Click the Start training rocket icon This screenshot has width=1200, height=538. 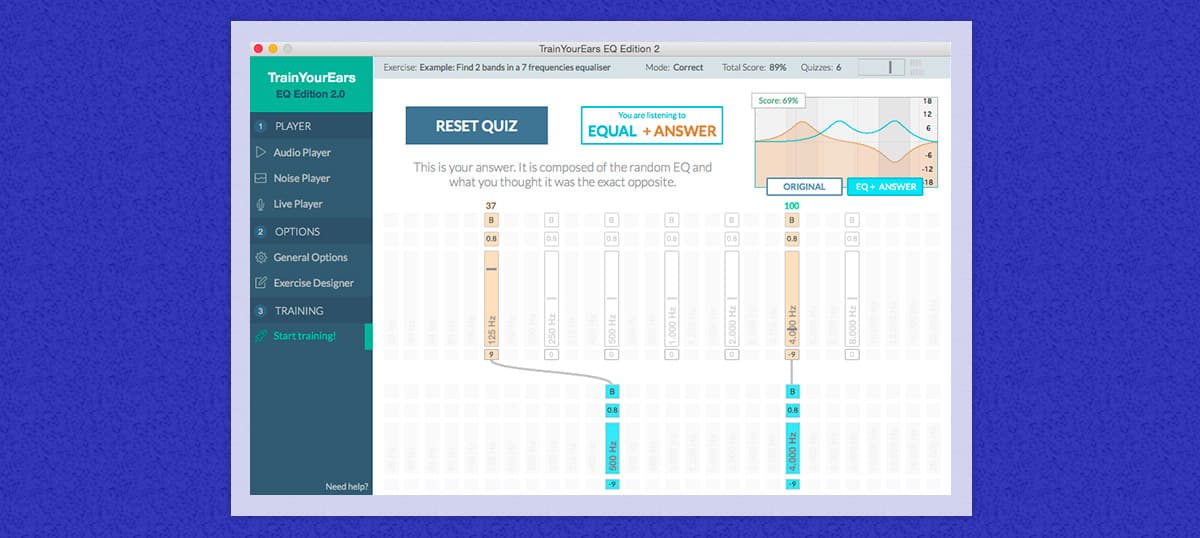pyautogui.click(x=261, y=336)
